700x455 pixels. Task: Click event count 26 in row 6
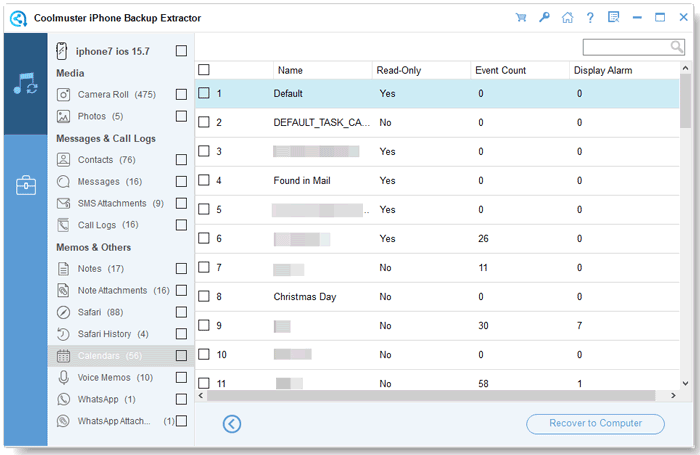pyautogui.click(x=483, y=238)
